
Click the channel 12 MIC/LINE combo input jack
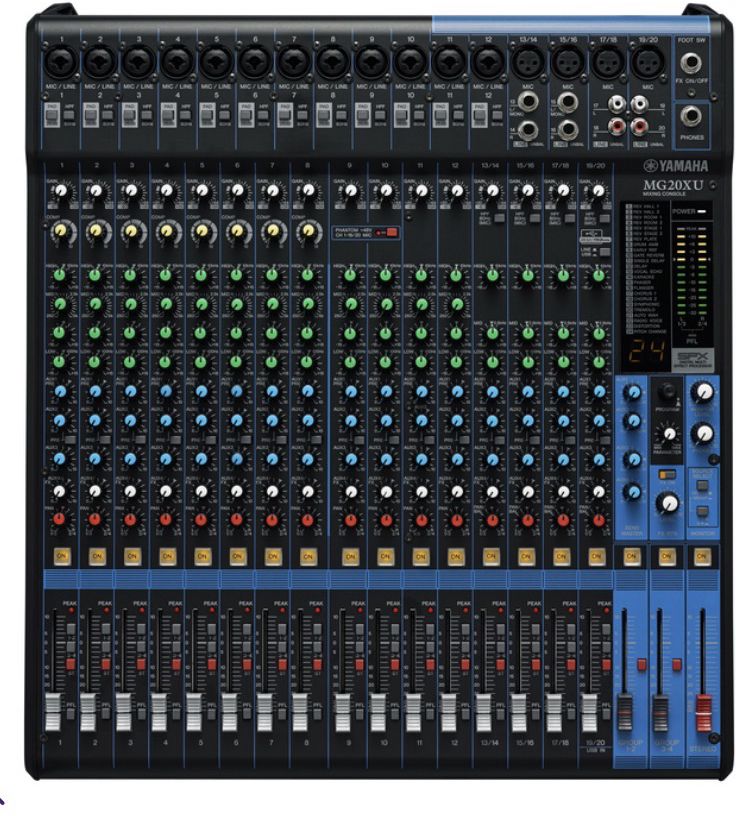[x=488, y=62]
